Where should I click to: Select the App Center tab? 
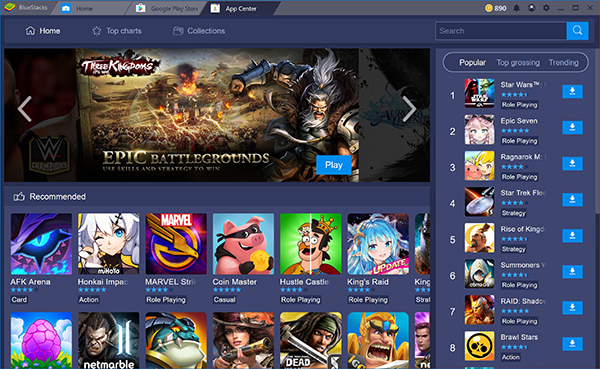(241, 8)
